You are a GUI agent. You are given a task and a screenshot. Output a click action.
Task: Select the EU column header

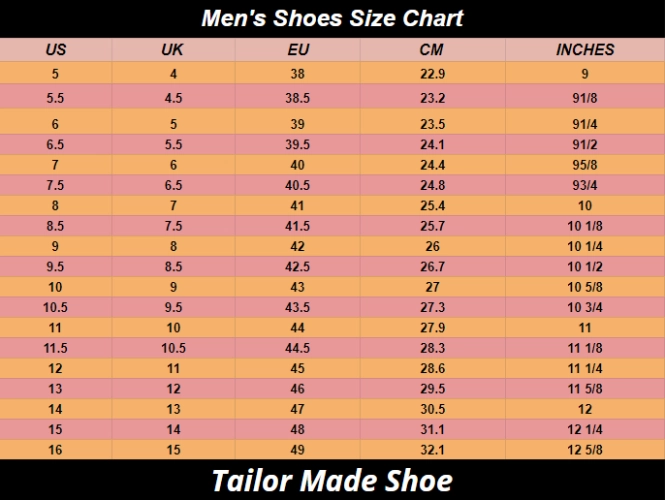[297, 49]
